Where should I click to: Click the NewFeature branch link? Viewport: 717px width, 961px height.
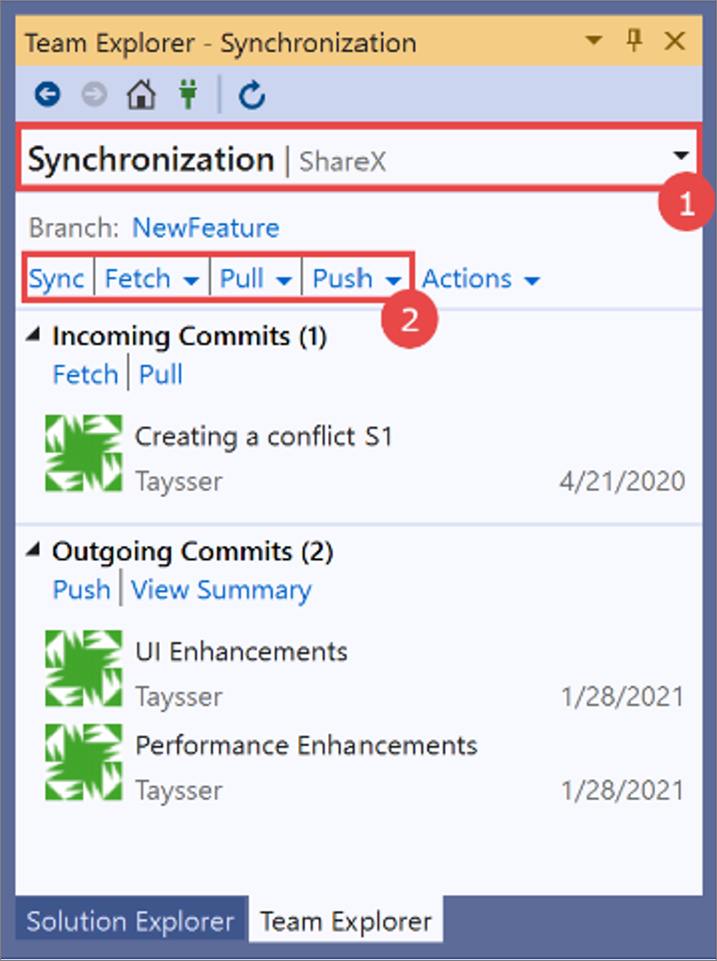pyautogui.click(x=206, y=227)
